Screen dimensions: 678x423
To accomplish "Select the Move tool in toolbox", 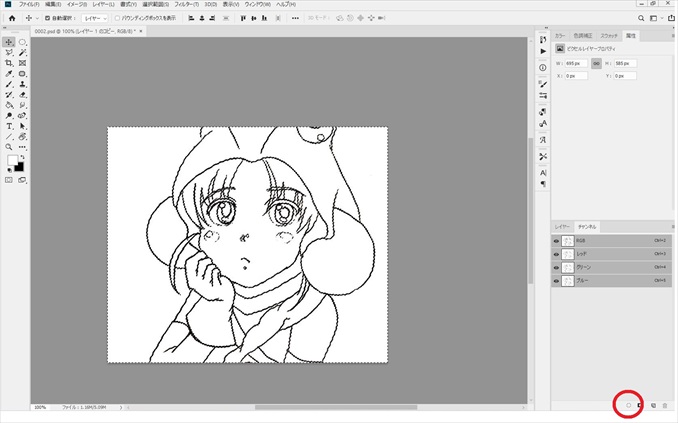I will pyautogui.click(x=9, y=42).
